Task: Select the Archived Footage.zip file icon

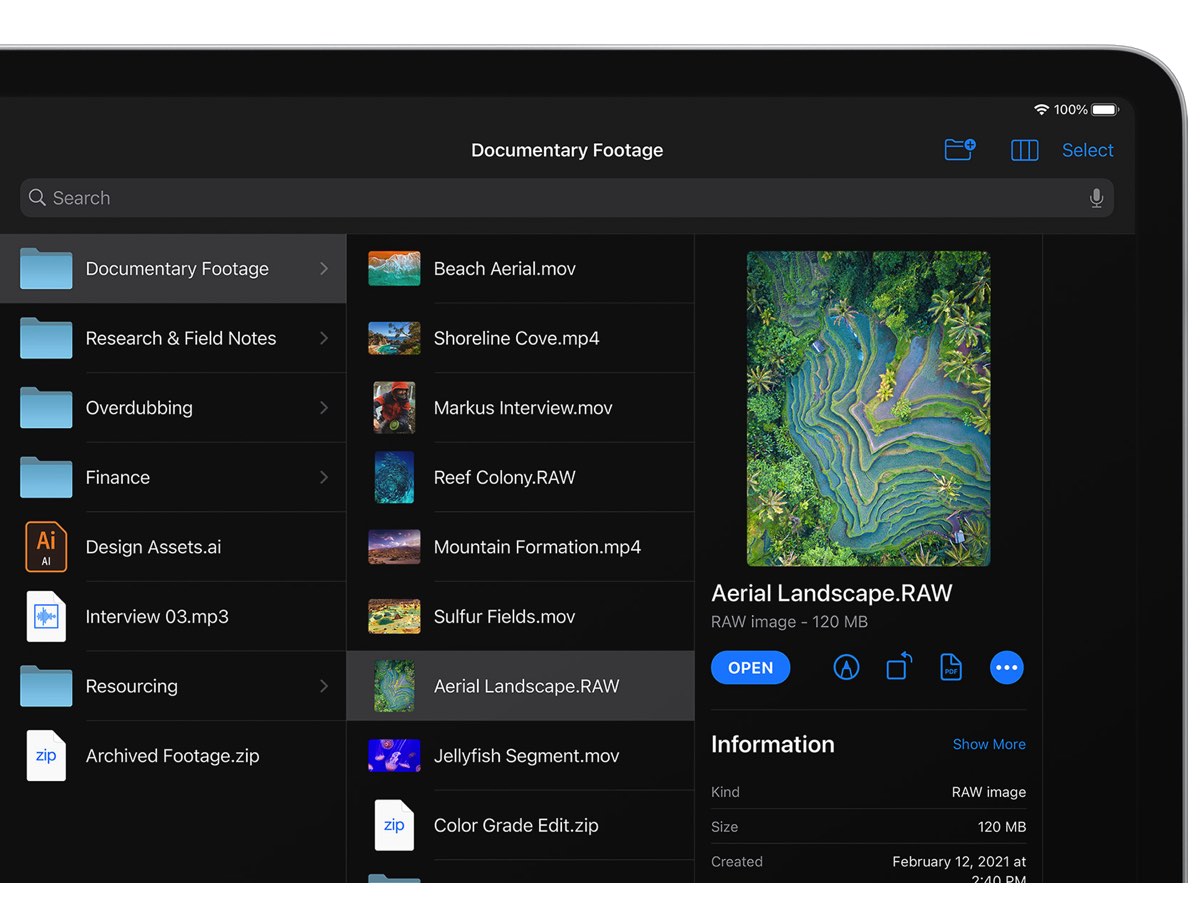Action: pyautogui.click(x=46, y=756)
